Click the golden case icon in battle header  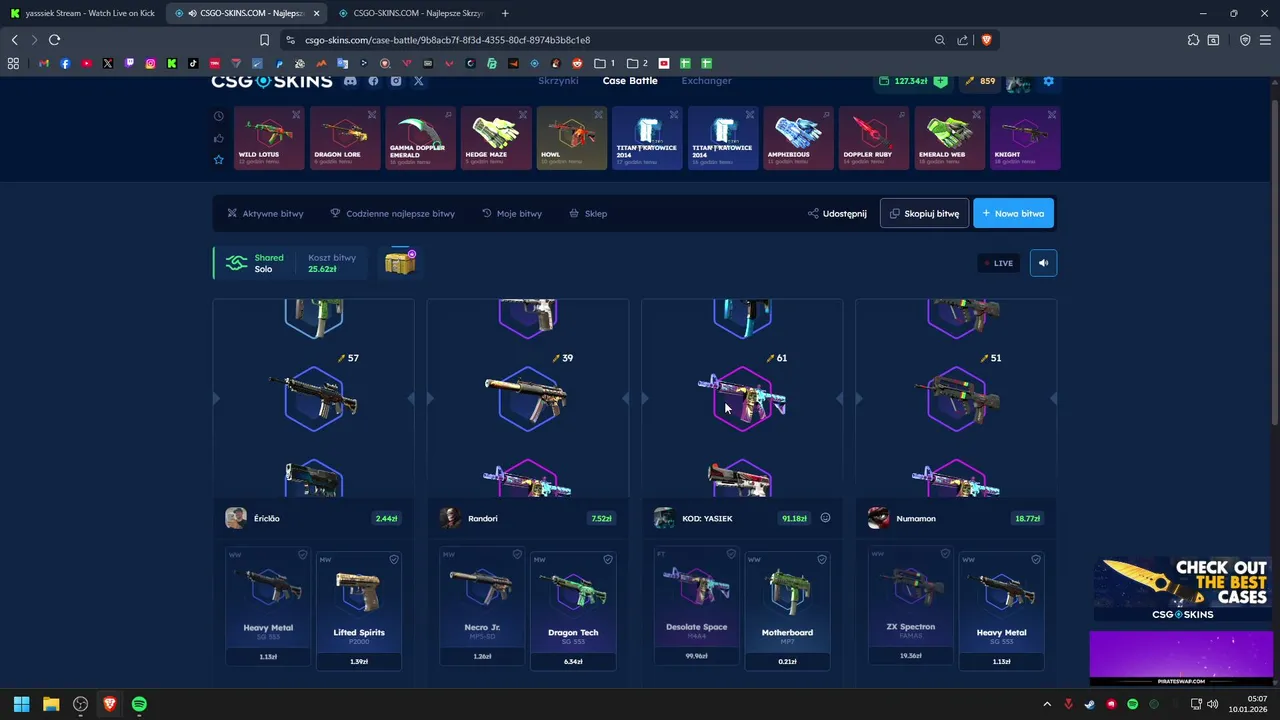(x=400, y=263)
